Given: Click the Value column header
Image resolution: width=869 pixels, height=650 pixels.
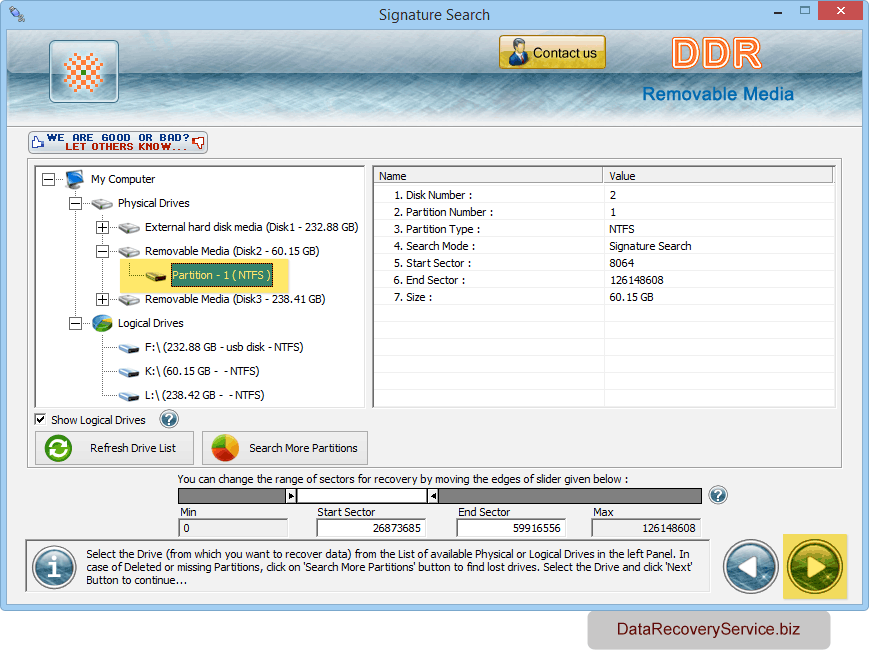Looking at the screenshot, I should pyautogui.click(x=718, y=176).
